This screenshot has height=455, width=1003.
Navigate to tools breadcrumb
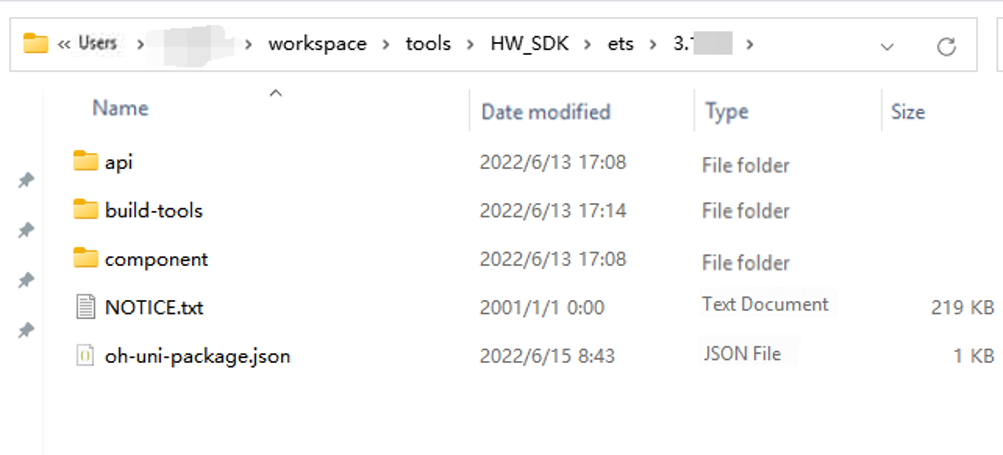click(428, 44)
